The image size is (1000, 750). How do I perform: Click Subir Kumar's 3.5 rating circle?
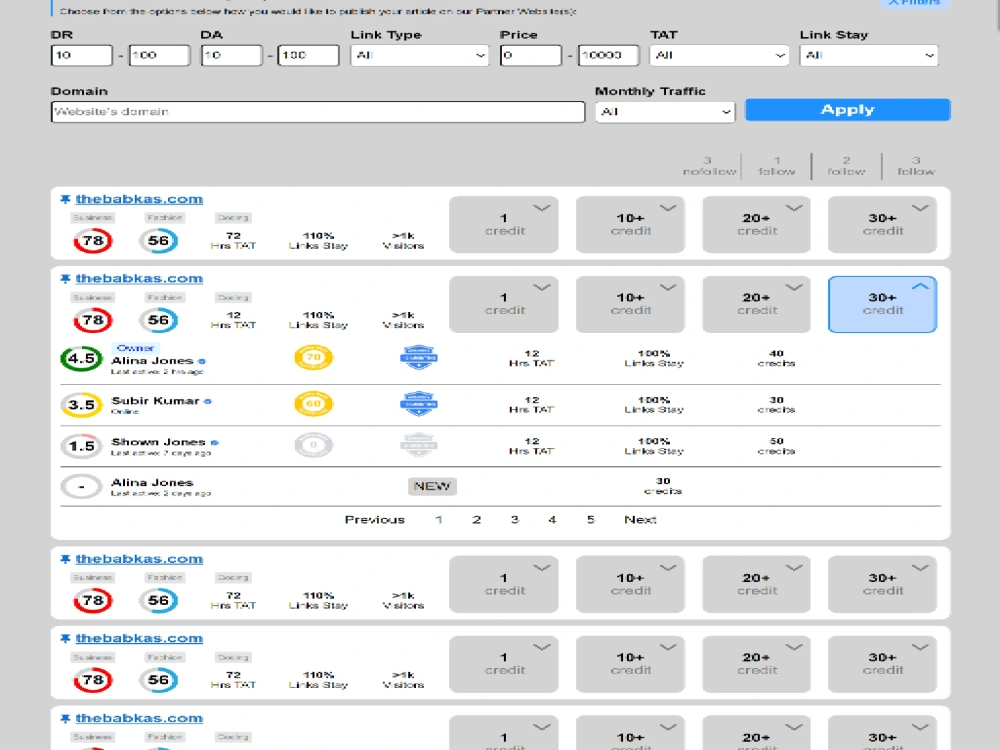[x=81, y=405]
